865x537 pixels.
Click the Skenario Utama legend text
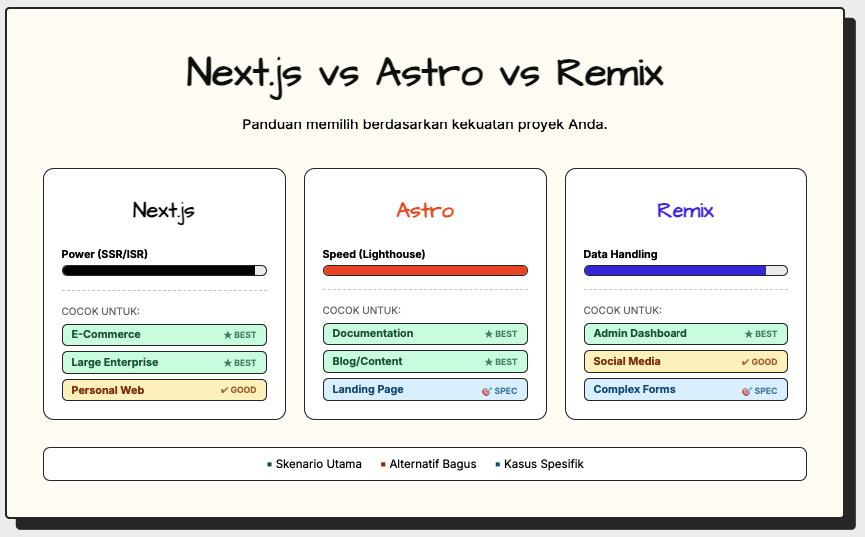click(319, 464)
